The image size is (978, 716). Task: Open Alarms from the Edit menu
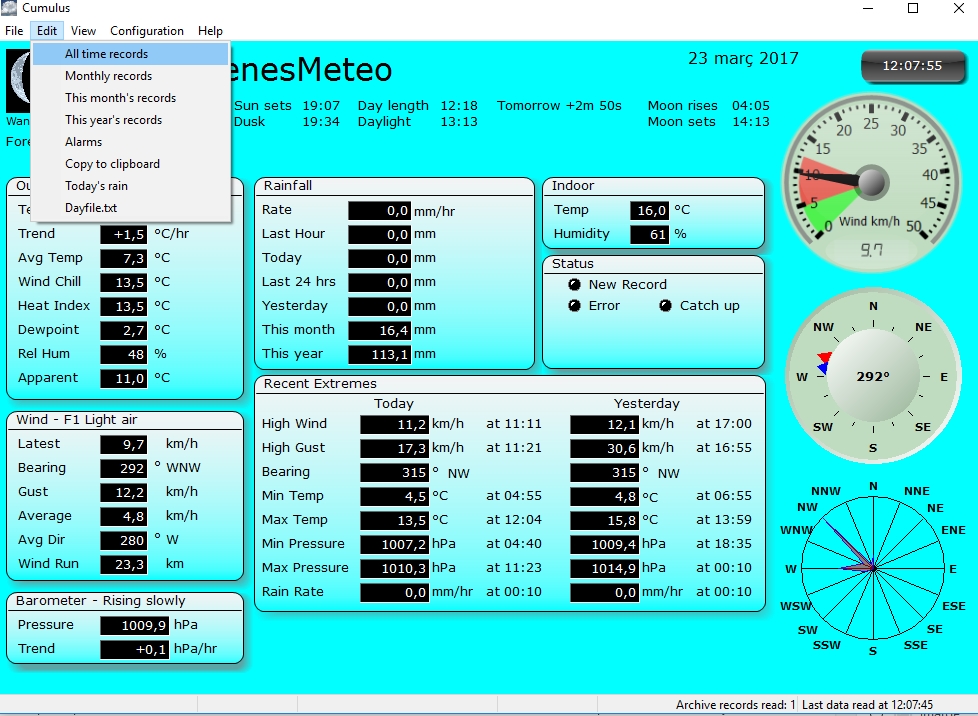point(84,142)
